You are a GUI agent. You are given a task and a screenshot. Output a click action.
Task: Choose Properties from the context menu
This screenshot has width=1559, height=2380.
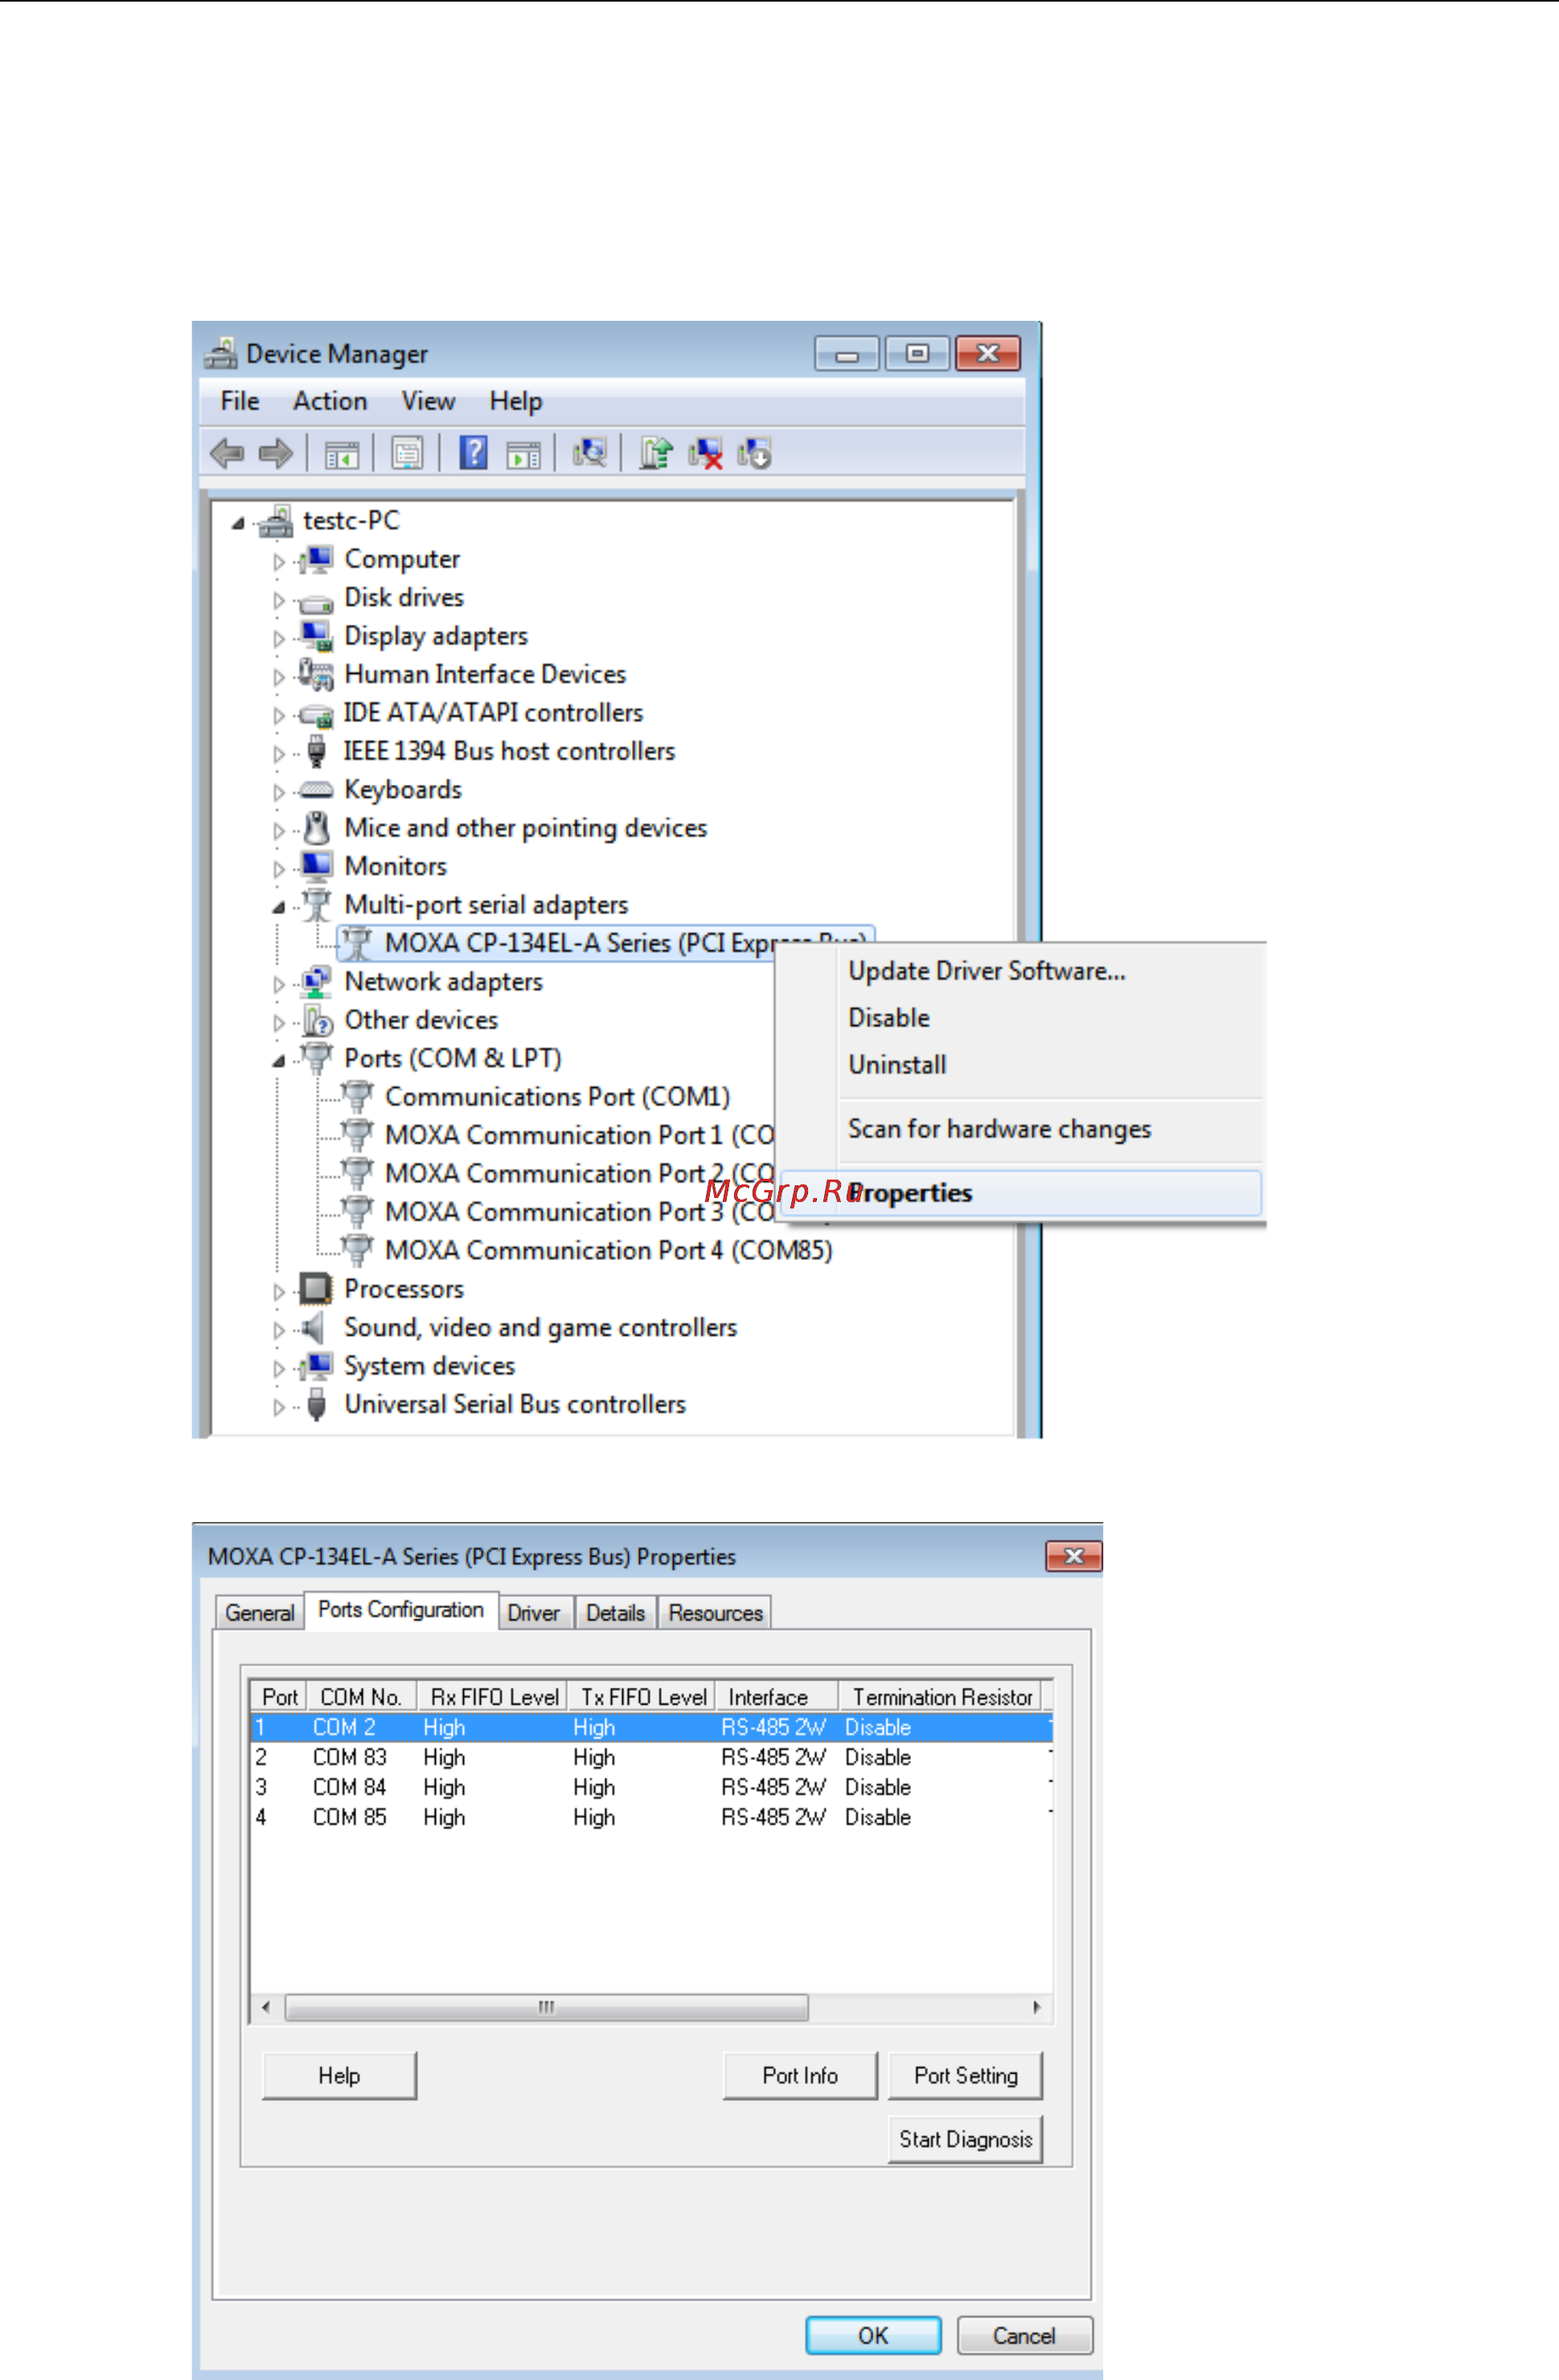1020,1193
